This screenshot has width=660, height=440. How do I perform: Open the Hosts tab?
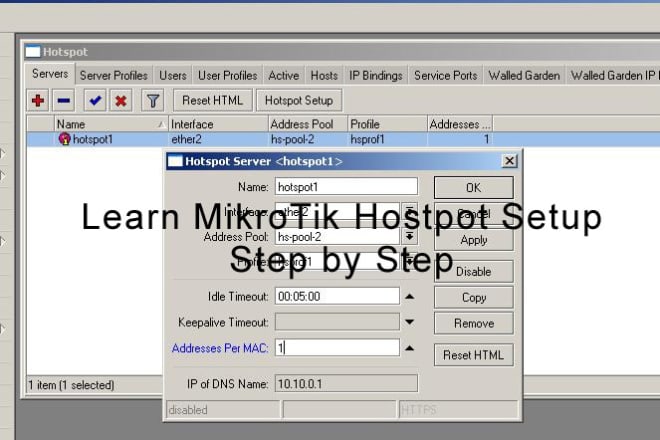[324, 75]
